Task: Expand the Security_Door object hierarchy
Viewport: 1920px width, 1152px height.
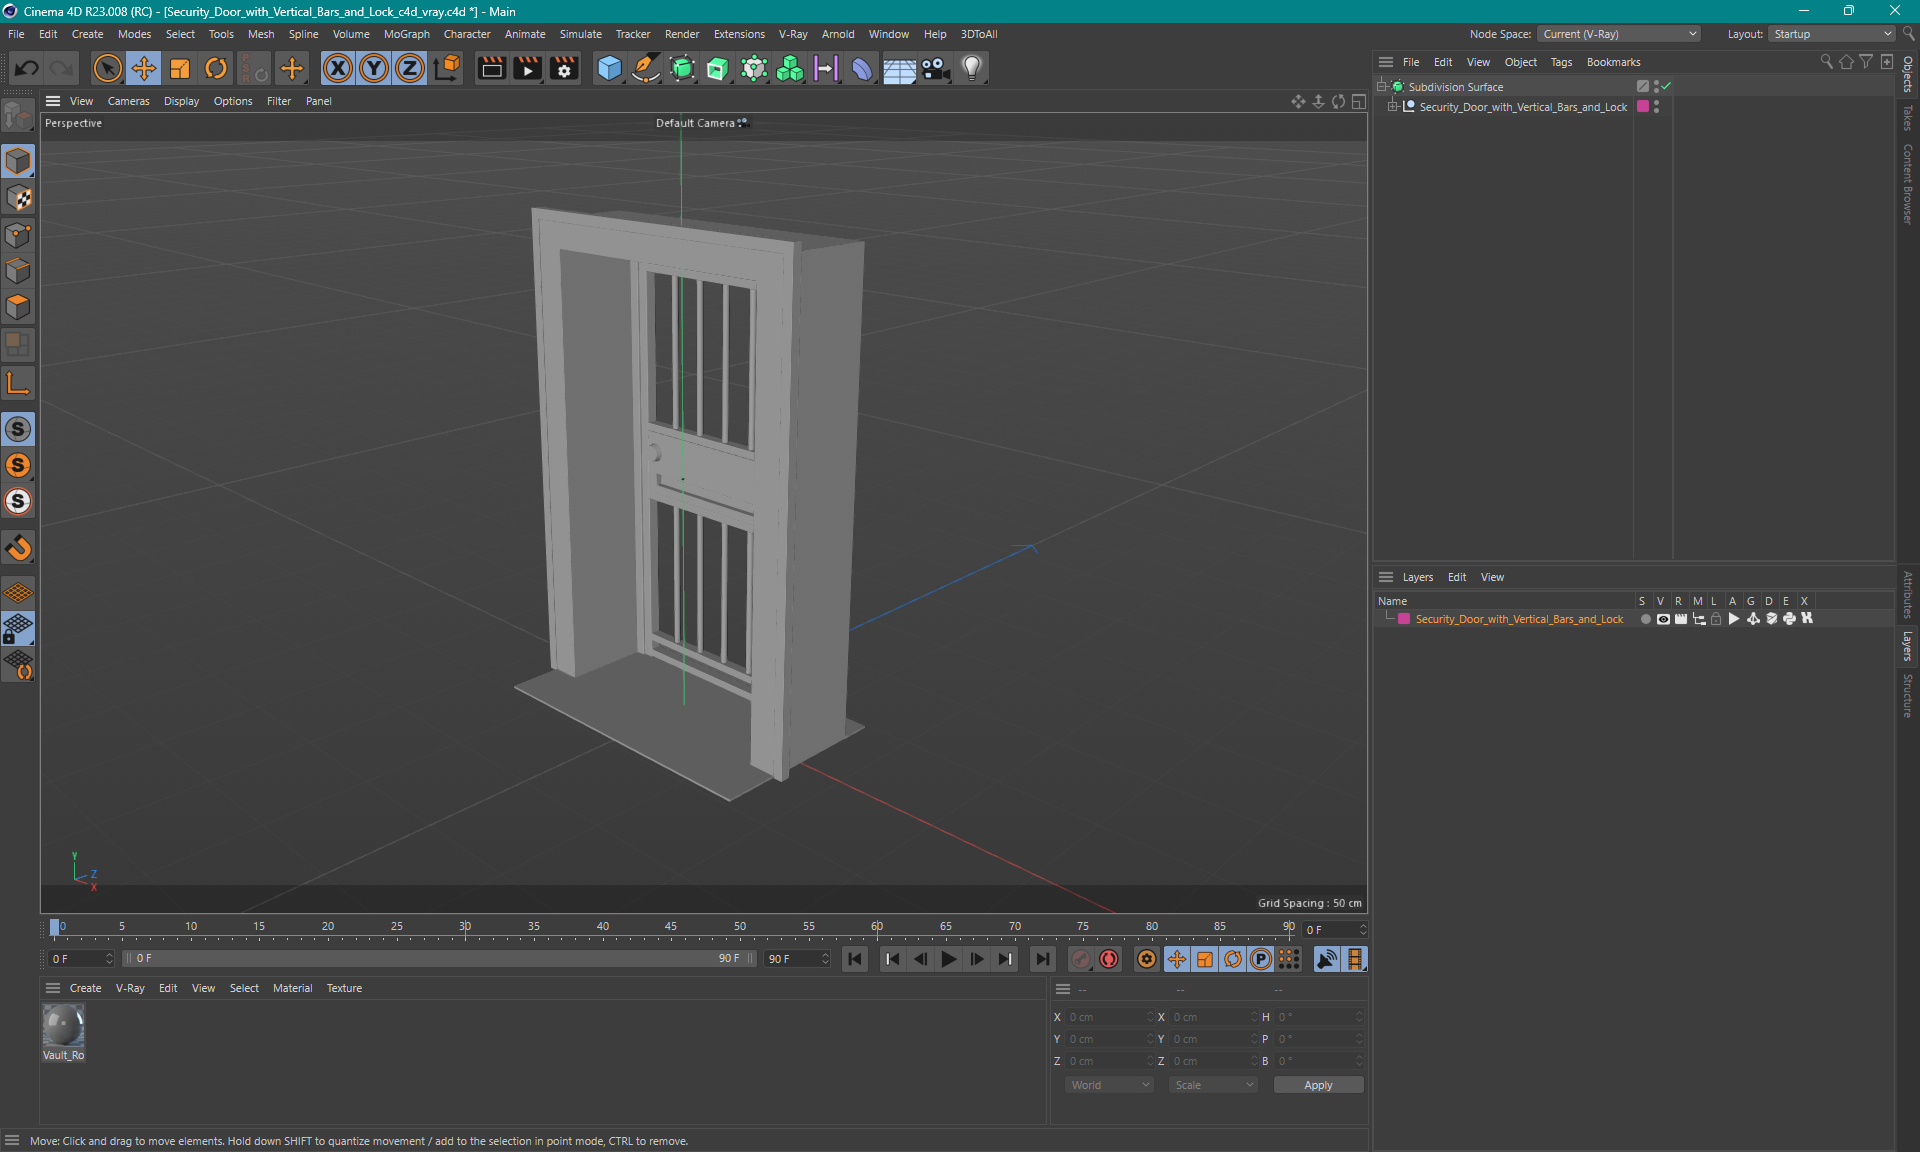Action: point(1392,106)
